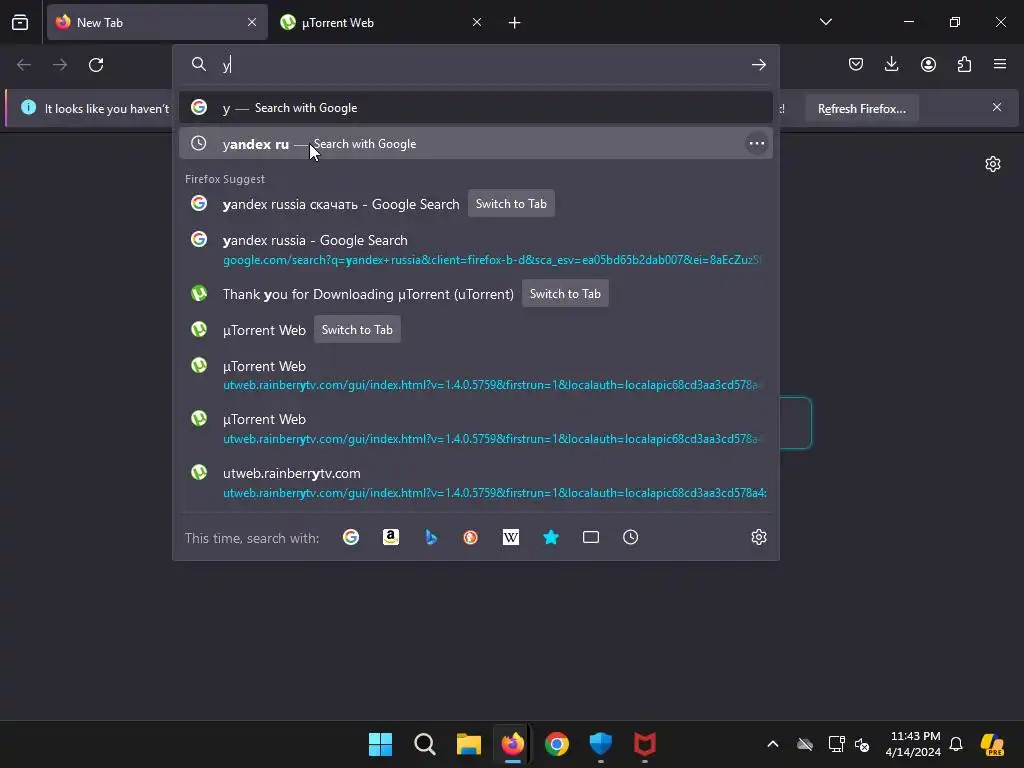Search bookmarks with star icon
Image resolution: width=1024 pixels, height=768 pixels.
pyautogui.click(x=551, y=537)
